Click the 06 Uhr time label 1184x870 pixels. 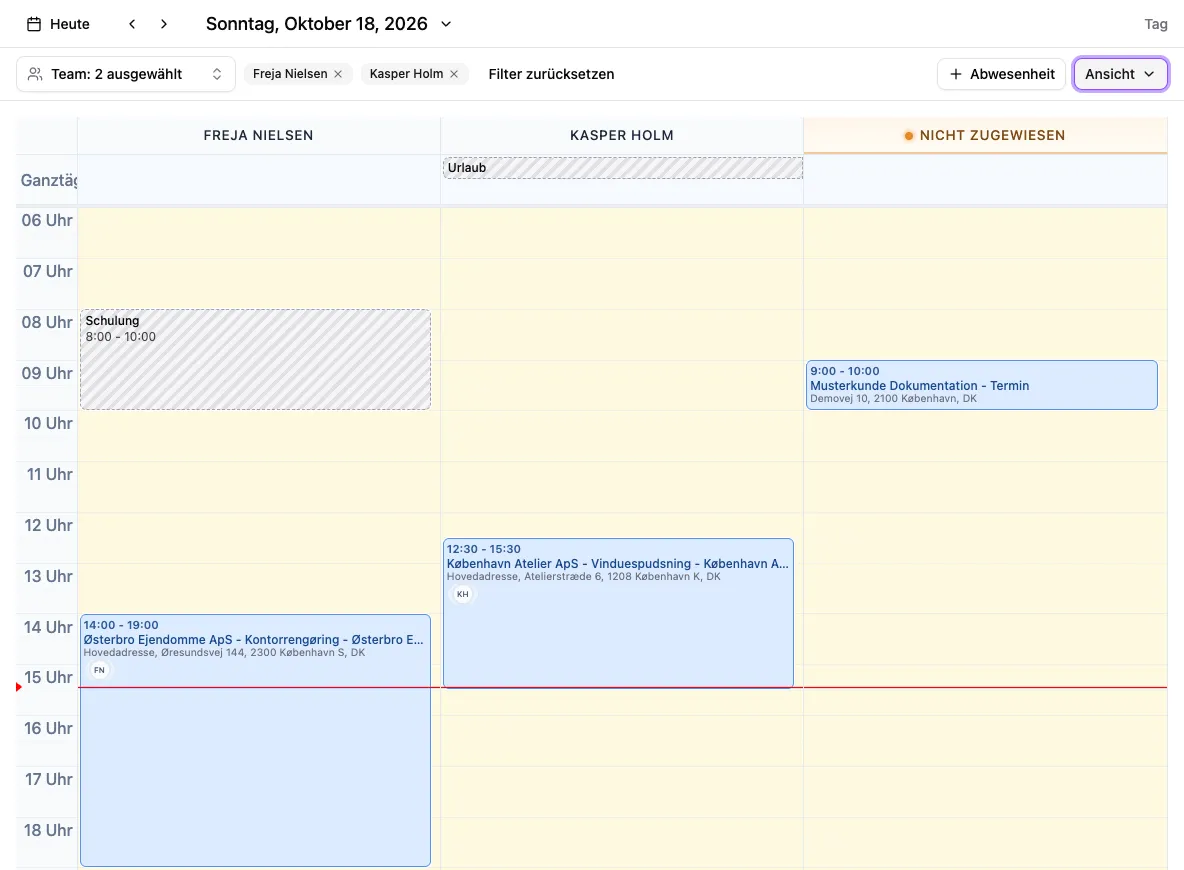[47, 221]
